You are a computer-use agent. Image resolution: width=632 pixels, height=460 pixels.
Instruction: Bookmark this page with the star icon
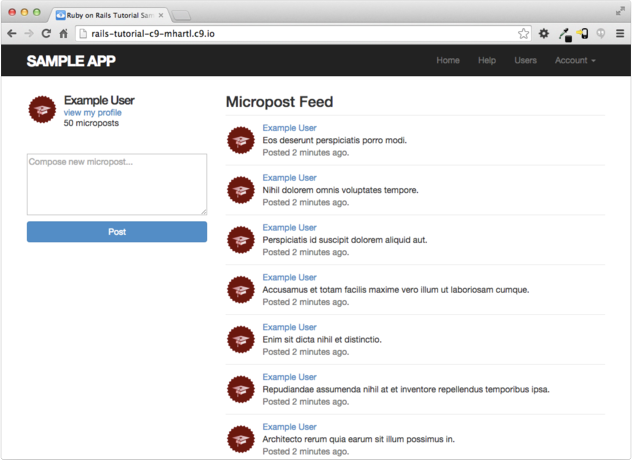click(x=523, y=33)
